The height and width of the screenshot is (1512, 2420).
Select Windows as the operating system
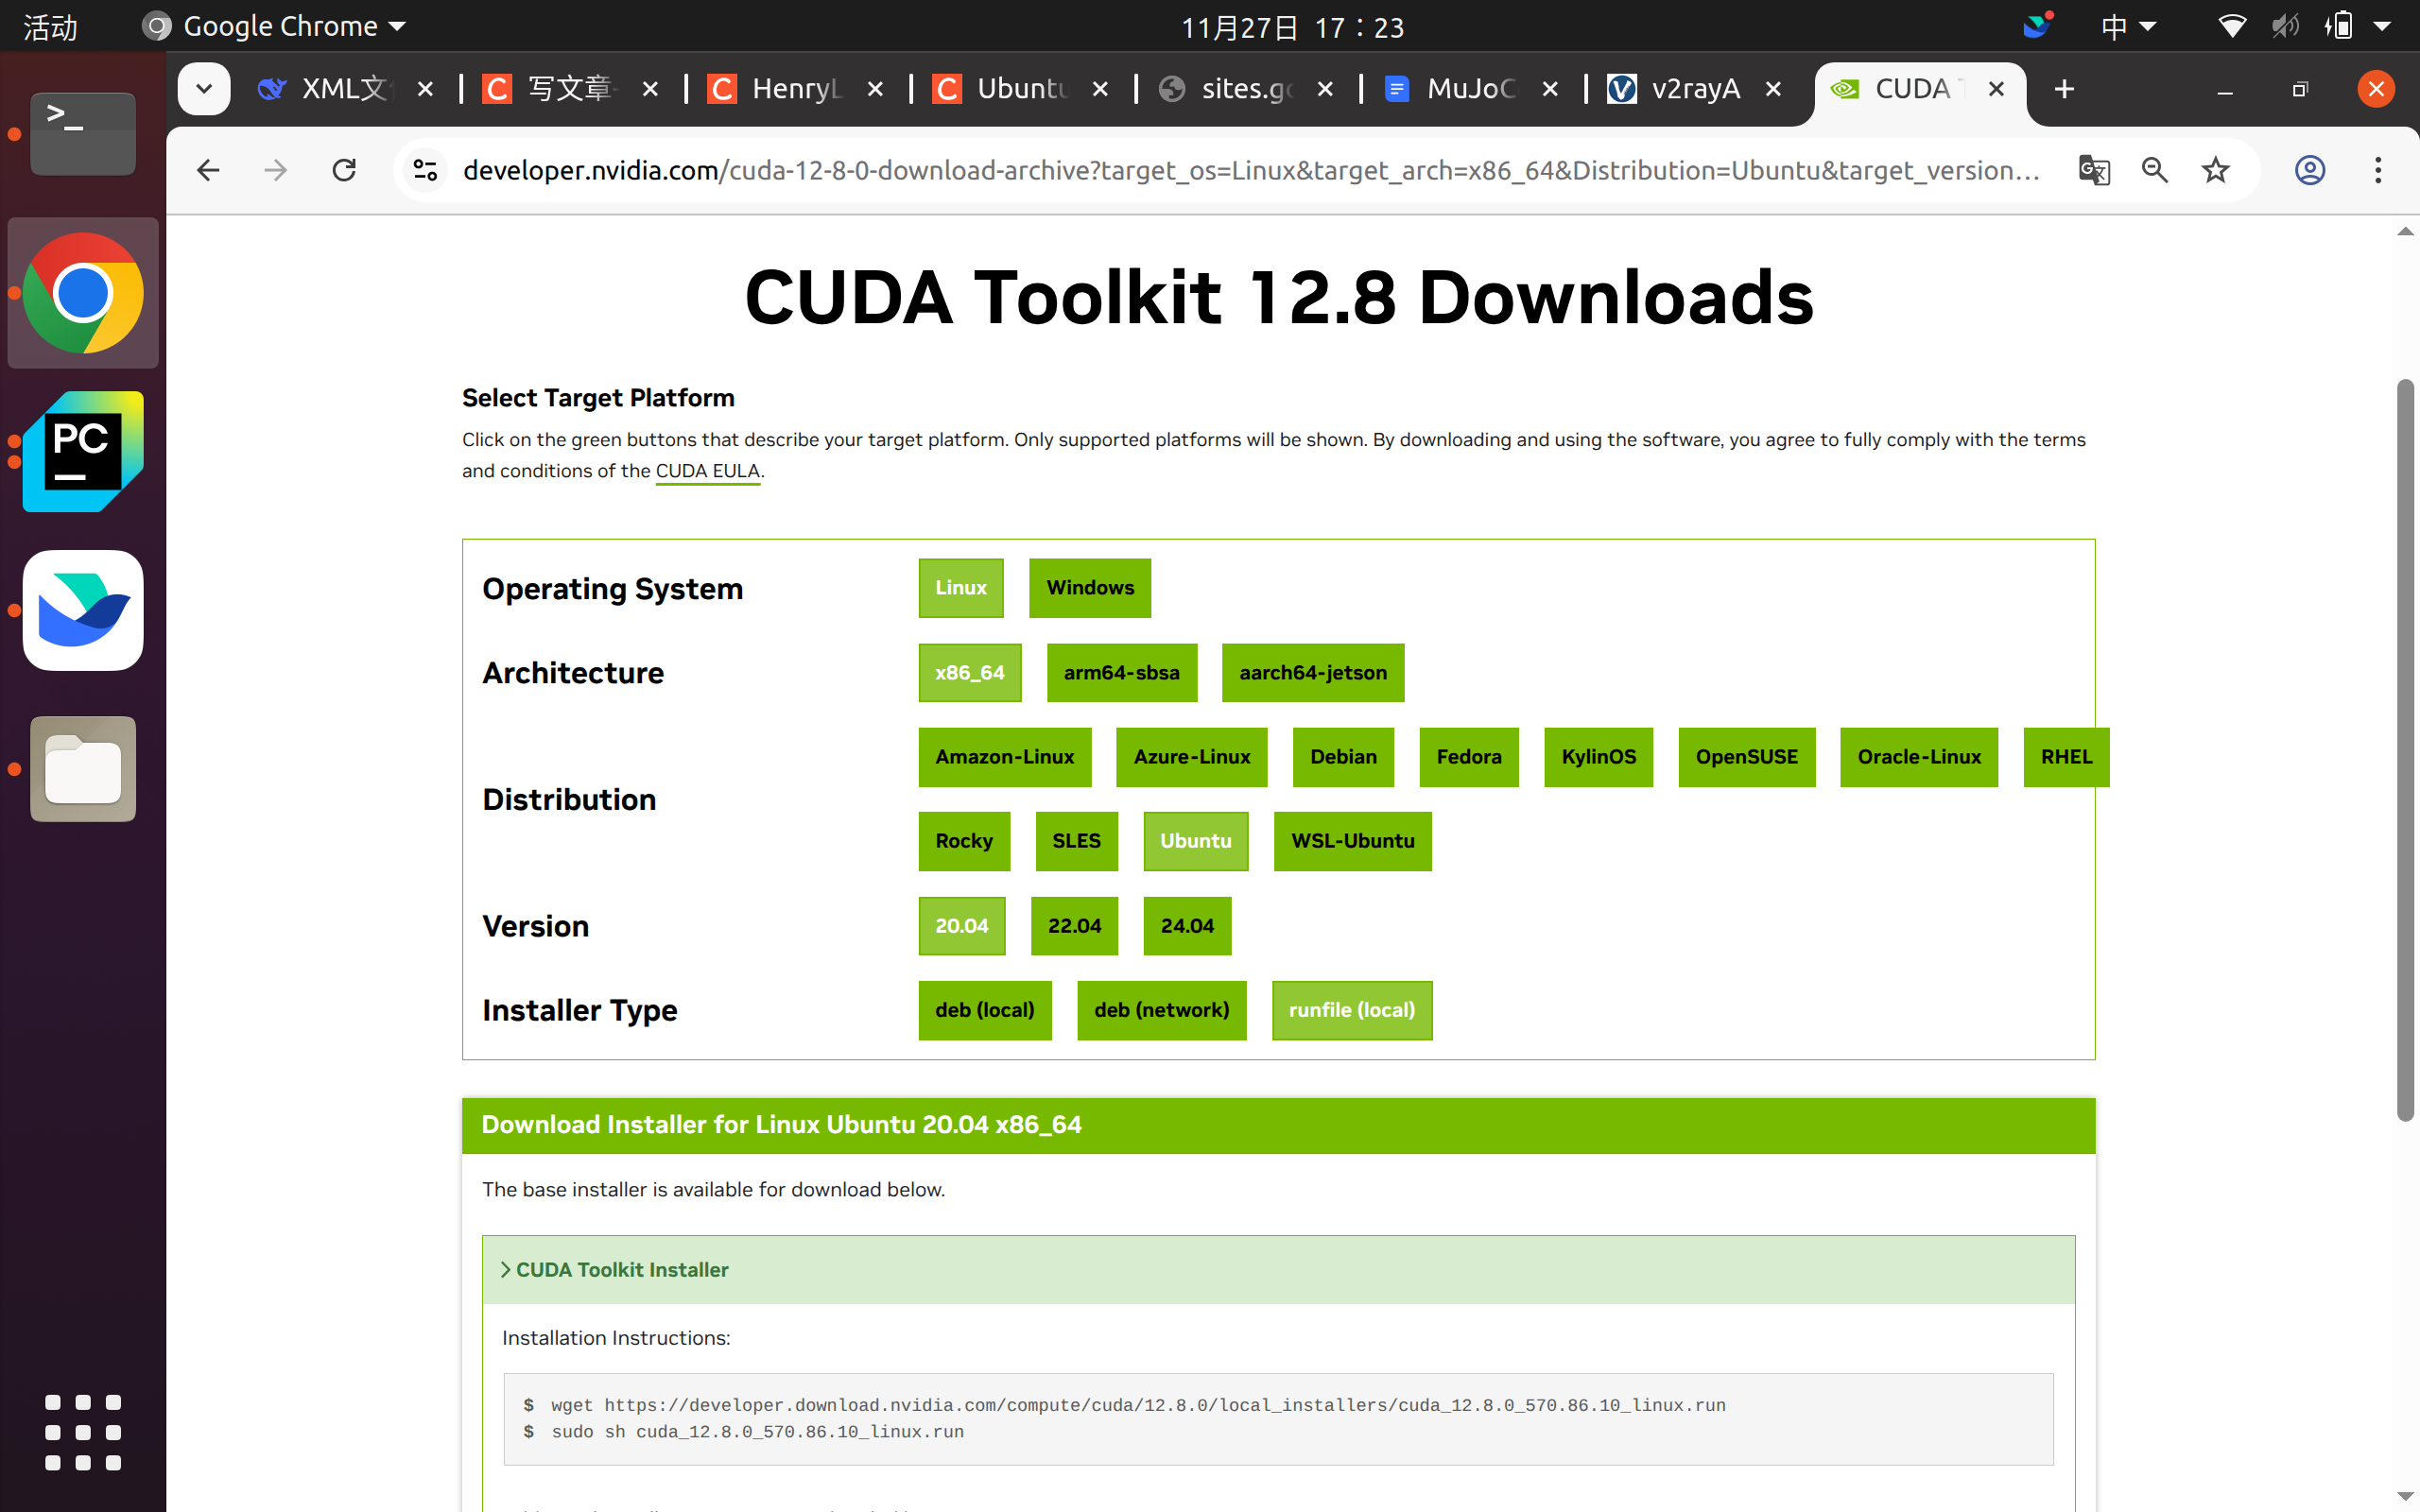(x=1089, y=588)
